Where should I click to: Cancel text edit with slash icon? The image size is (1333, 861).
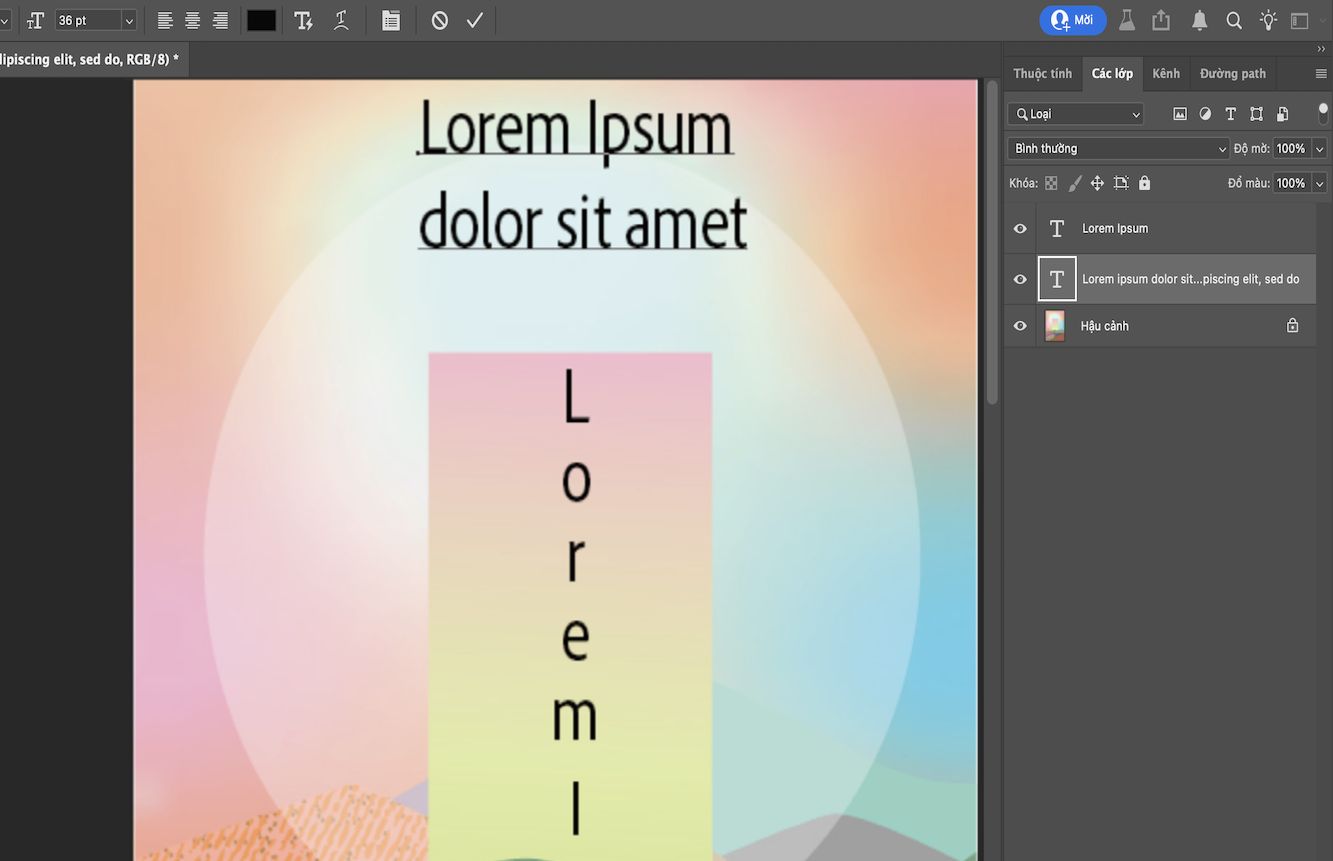click(439, 19)
